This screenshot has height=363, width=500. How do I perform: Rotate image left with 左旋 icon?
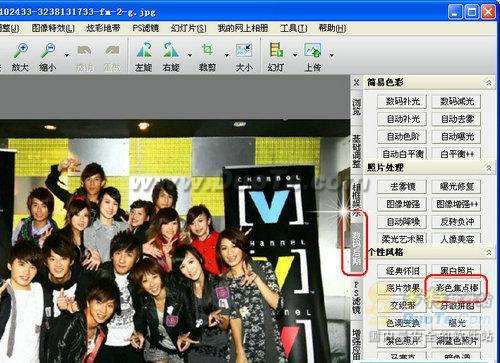click(144, 51)
